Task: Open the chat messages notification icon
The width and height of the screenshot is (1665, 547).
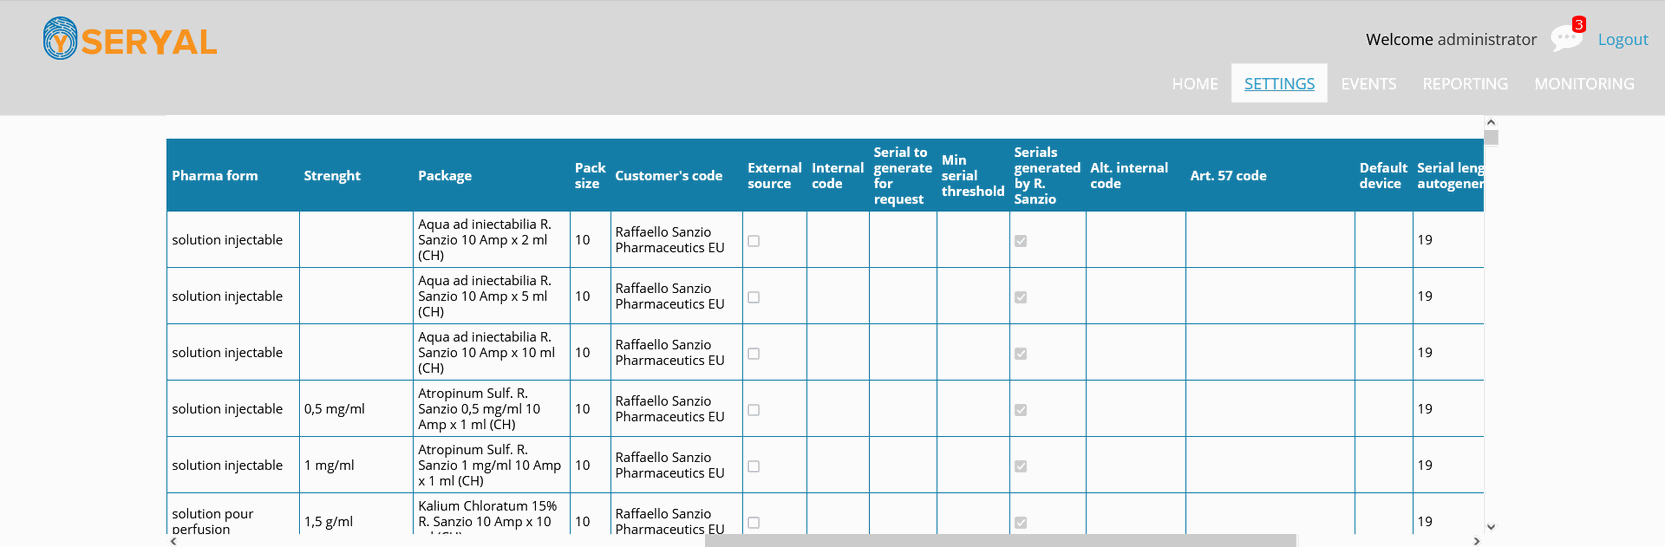Action: pyautogui.click(x=1565, y=38)
